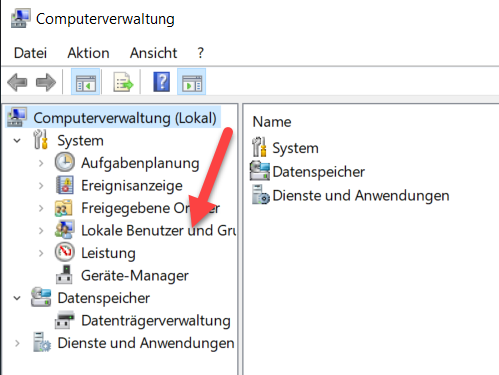This screenshot has height=375, width=499.
Task: Expand Dienste und Anwendungen tree node
Action: point(17,343)
